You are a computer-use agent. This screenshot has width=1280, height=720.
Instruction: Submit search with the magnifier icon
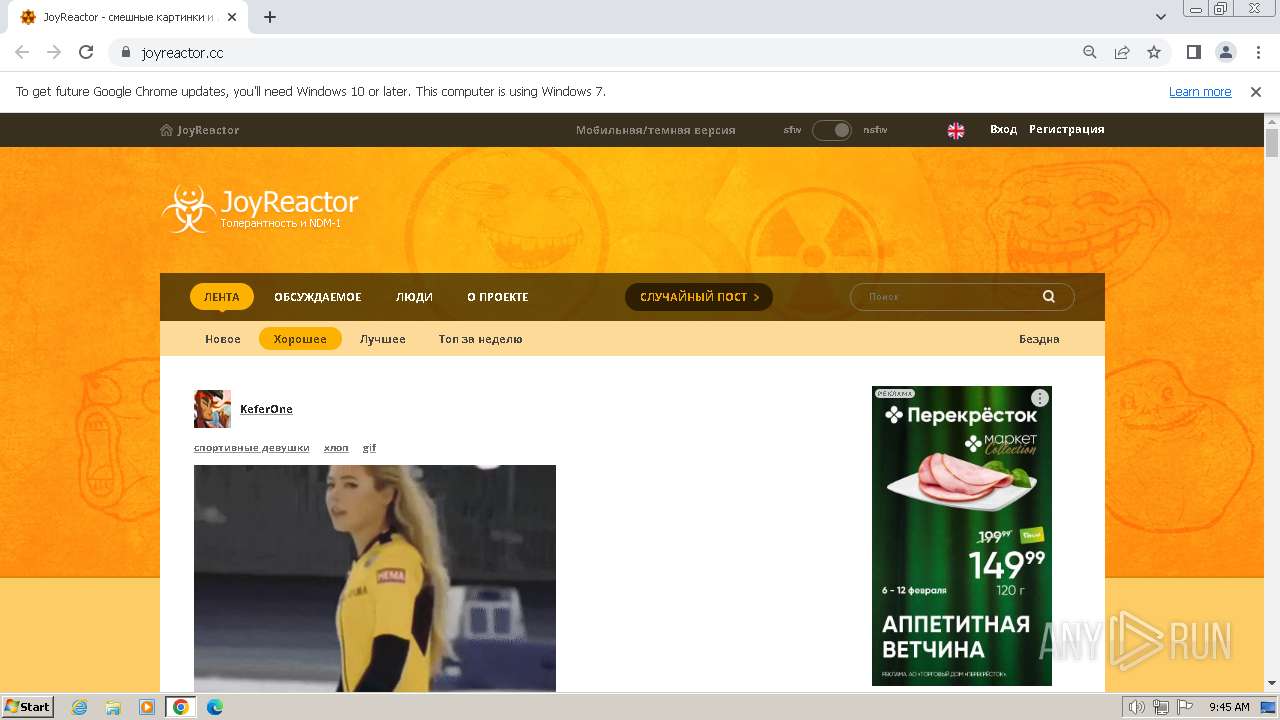1049,296
